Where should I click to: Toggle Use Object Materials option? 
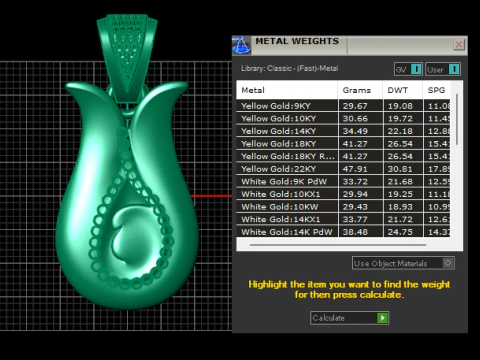pos(403,263)
